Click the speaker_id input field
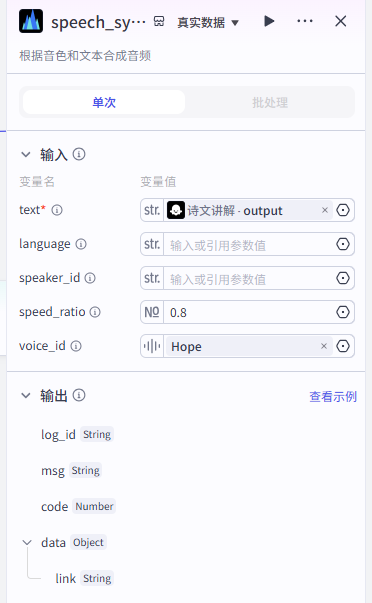372x603 pixels. 249,278
